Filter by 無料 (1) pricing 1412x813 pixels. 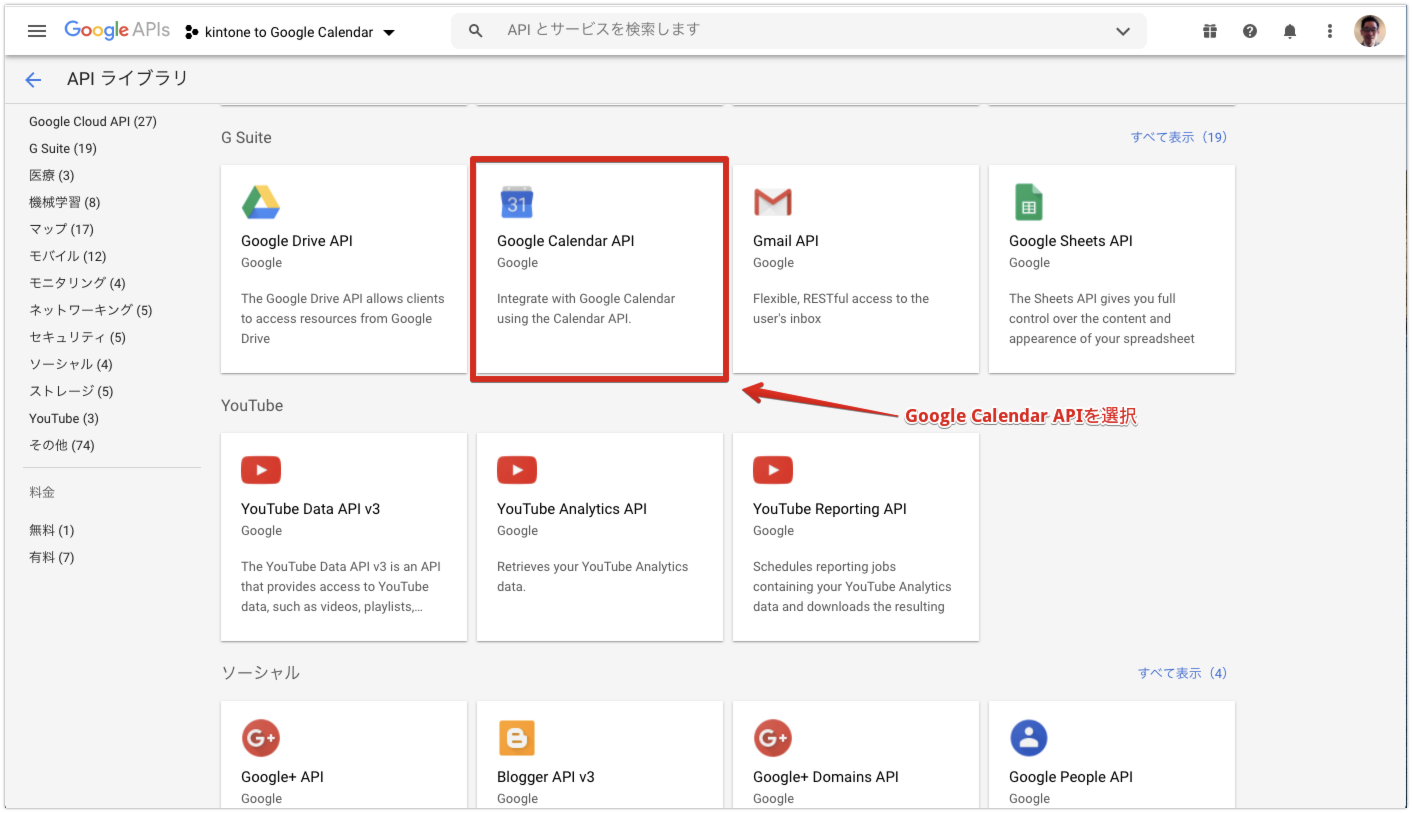point(52,530)
